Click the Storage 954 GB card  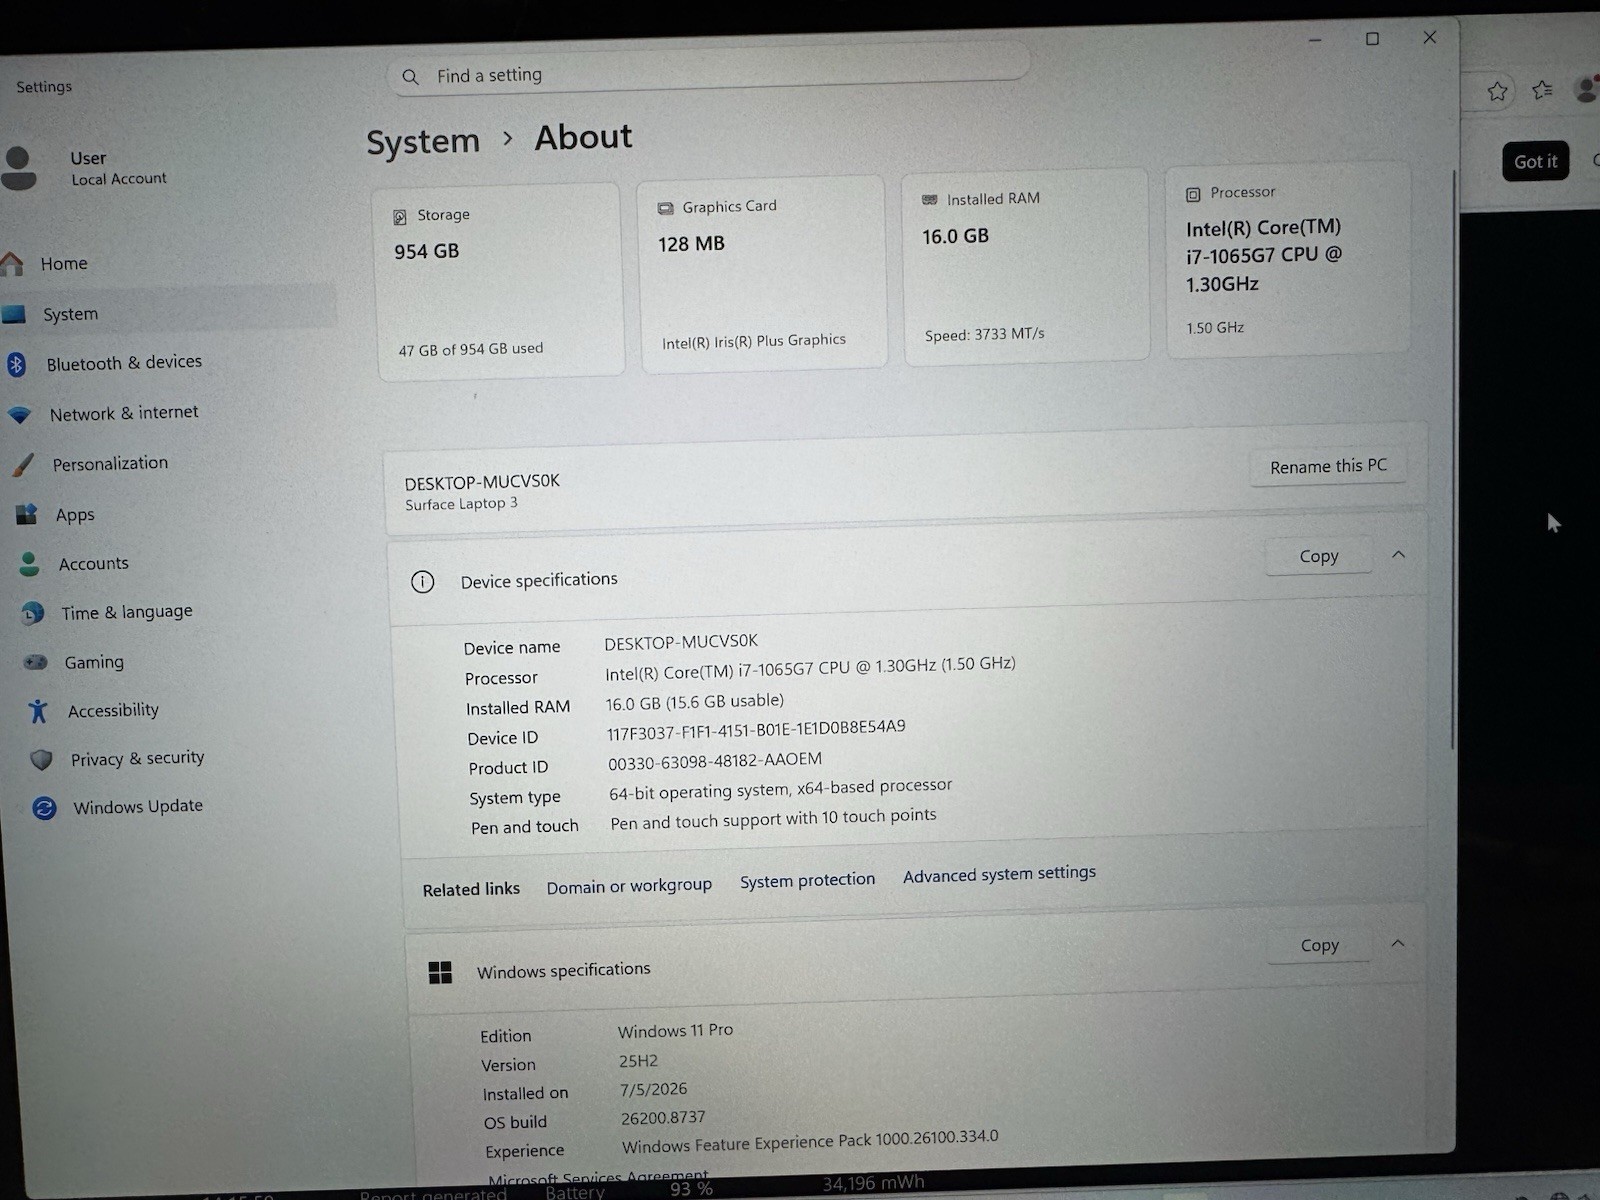499,280
